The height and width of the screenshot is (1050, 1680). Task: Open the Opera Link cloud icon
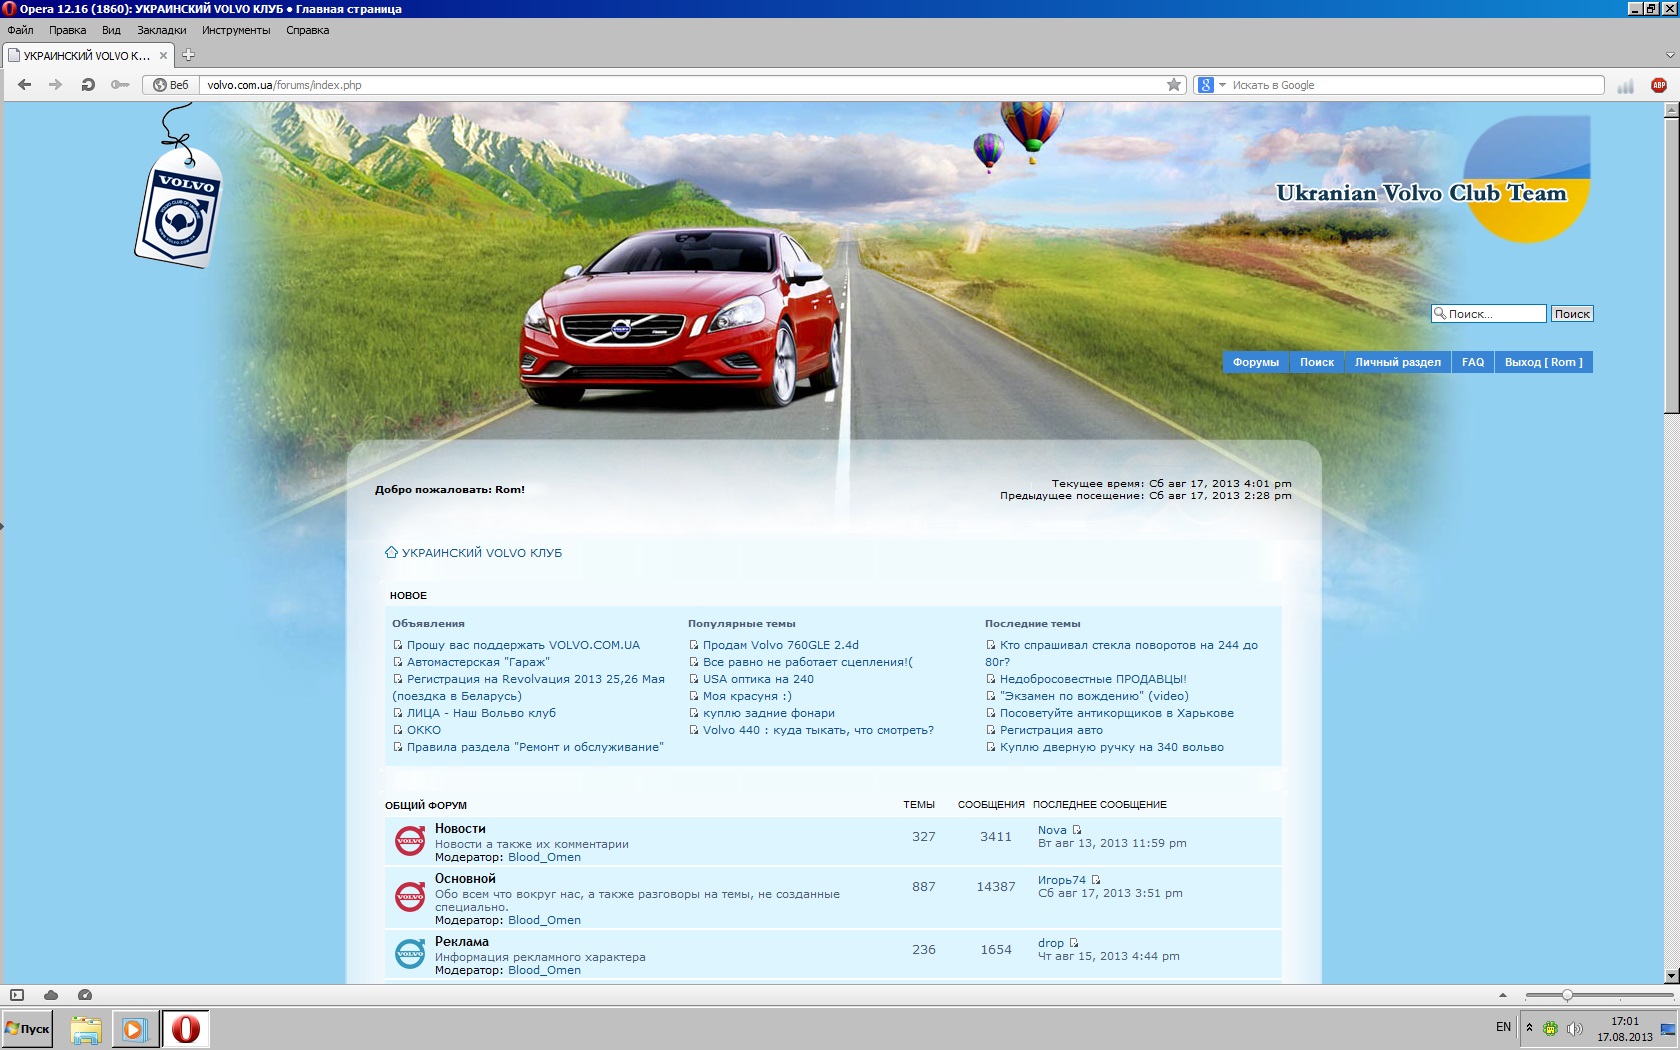tap(51, 995)
